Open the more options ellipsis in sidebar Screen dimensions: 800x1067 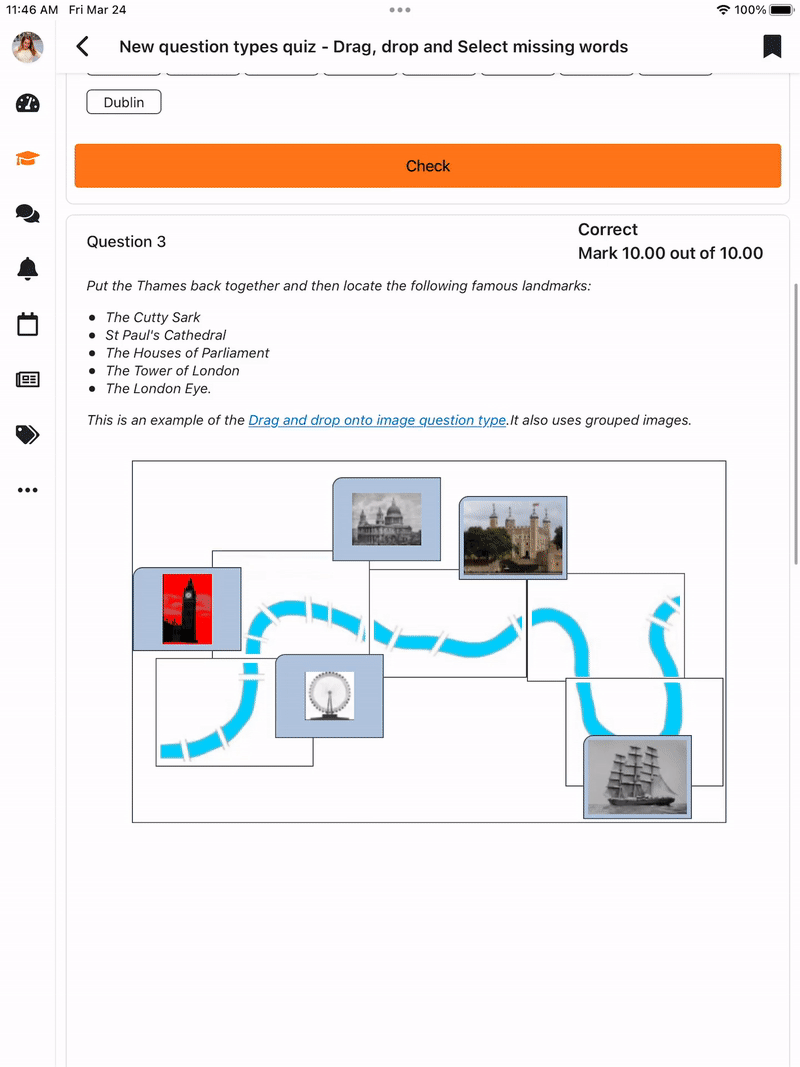28,490
